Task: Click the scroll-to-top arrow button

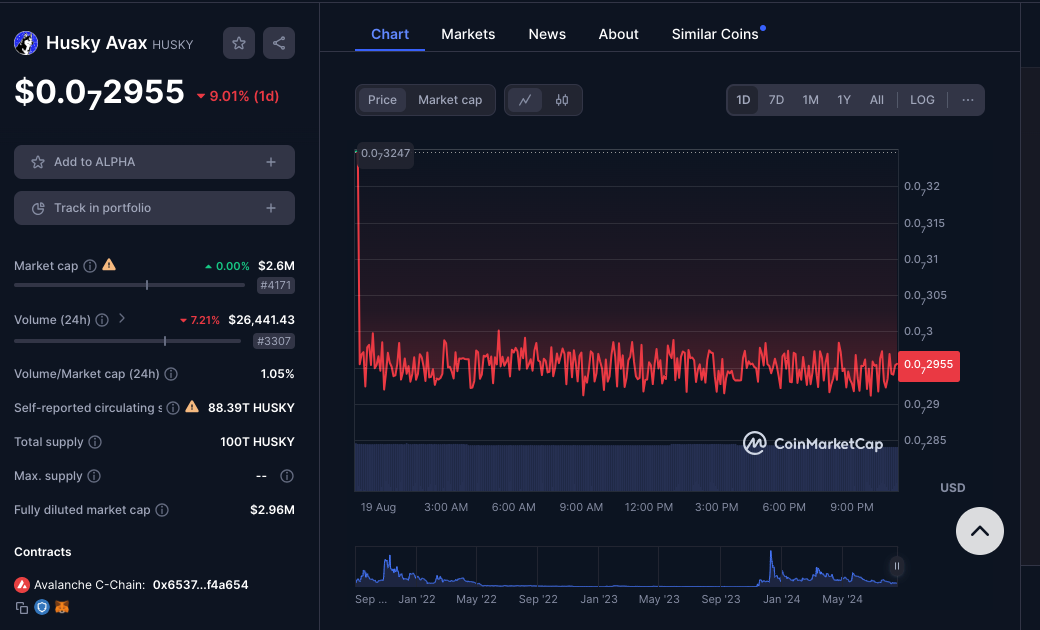Action: pyautogui.click(x=979, y=531)
